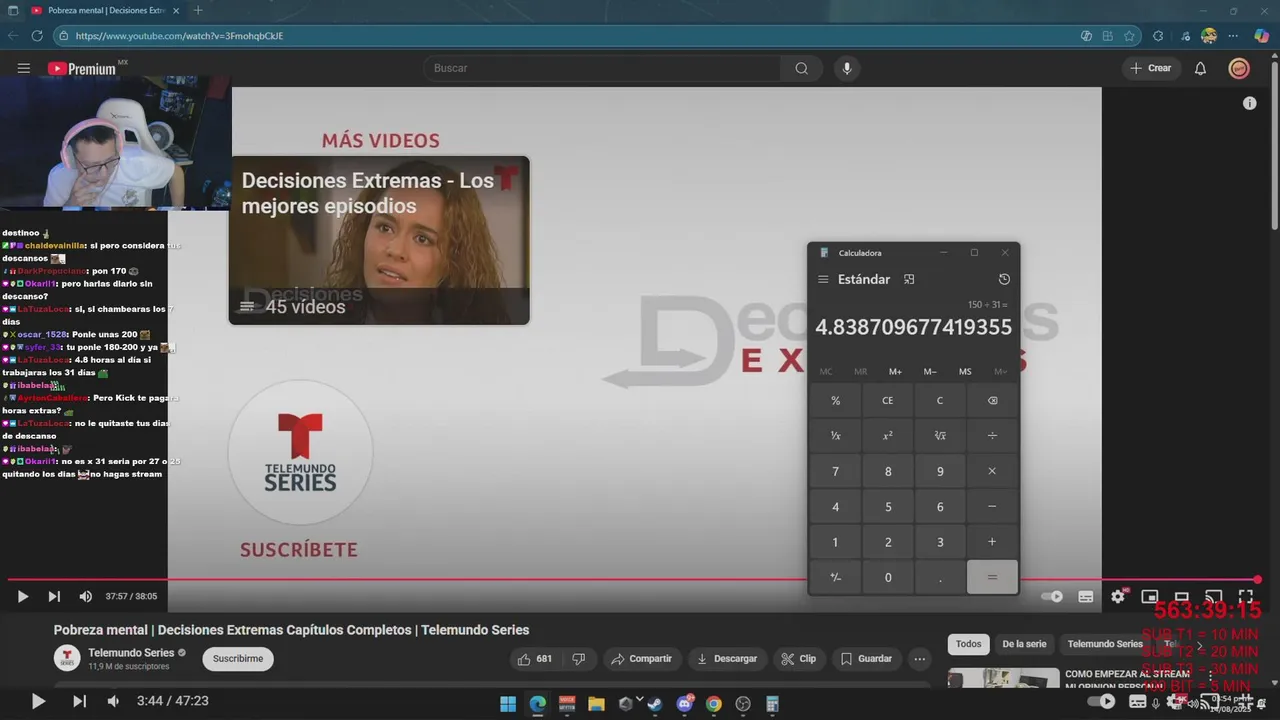The image size is (1280, 720).
Task: Click the Calculator backspace key
Action: [992, 400]
